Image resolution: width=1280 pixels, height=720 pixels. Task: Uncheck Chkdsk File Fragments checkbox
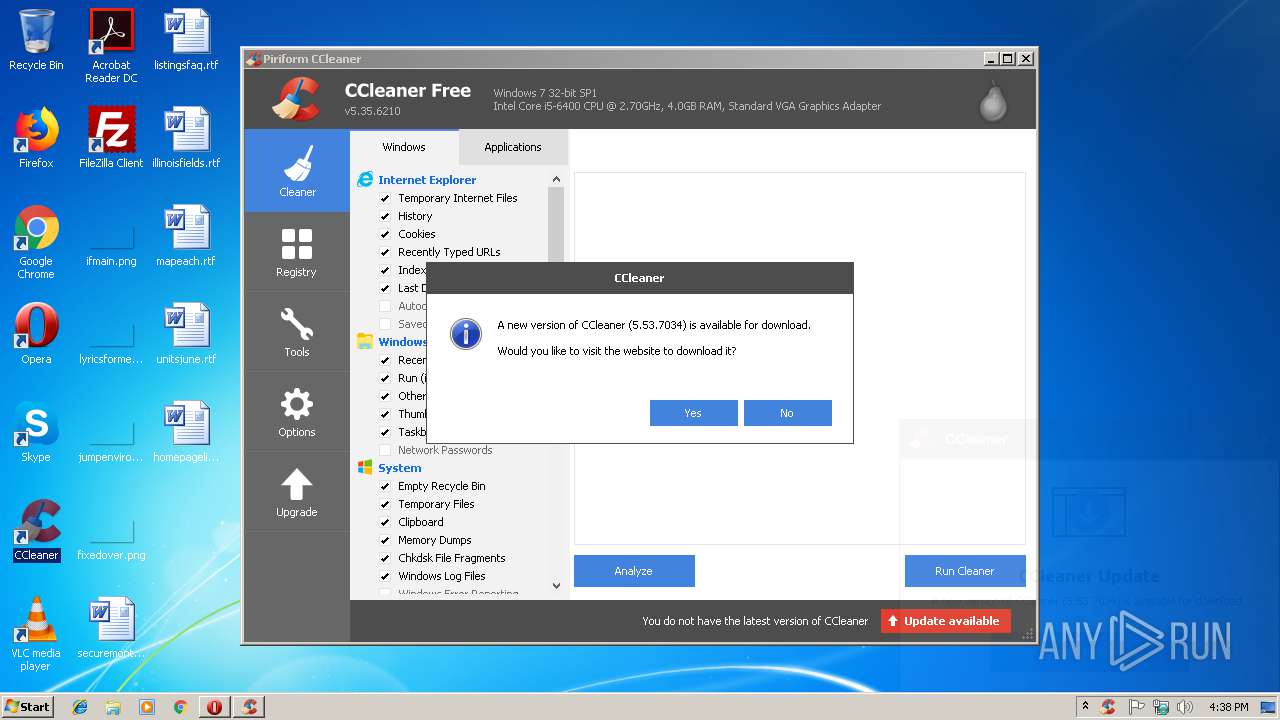pyautogui.click(x=385, y=558)
